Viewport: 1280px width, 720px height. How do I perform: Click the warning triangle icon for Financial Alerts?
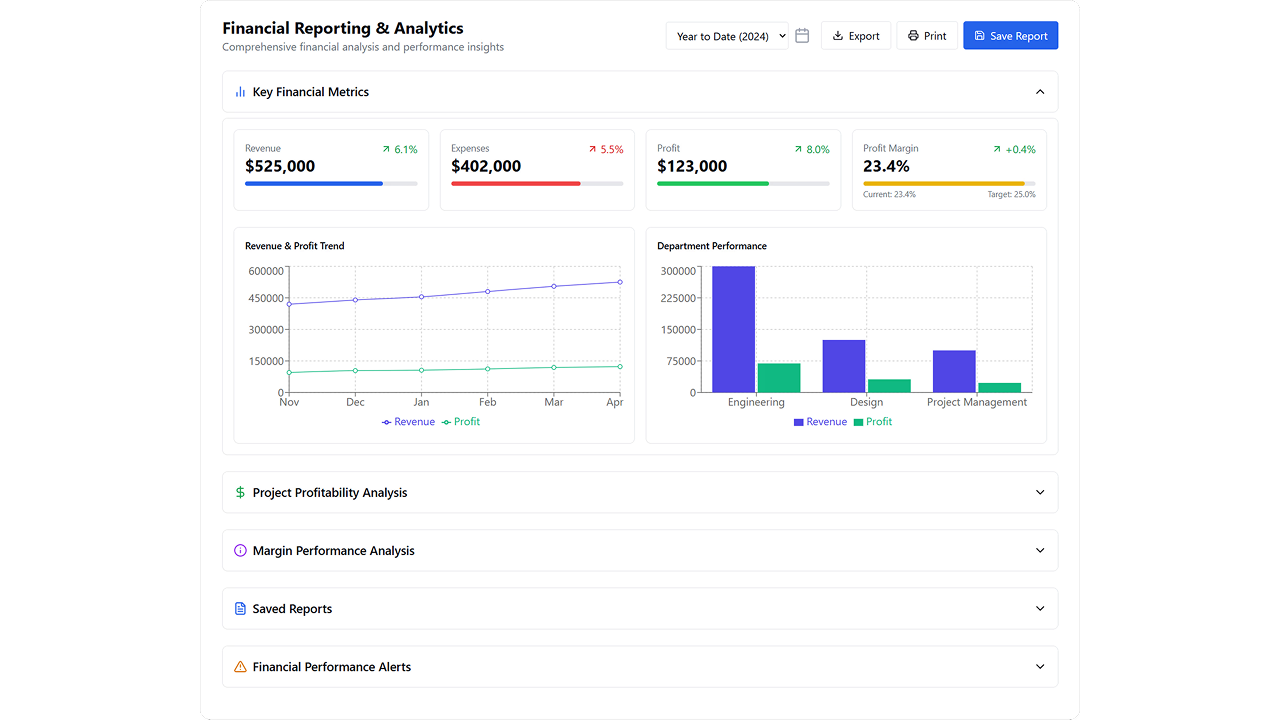pyautogui.click(x=240, y=667)
